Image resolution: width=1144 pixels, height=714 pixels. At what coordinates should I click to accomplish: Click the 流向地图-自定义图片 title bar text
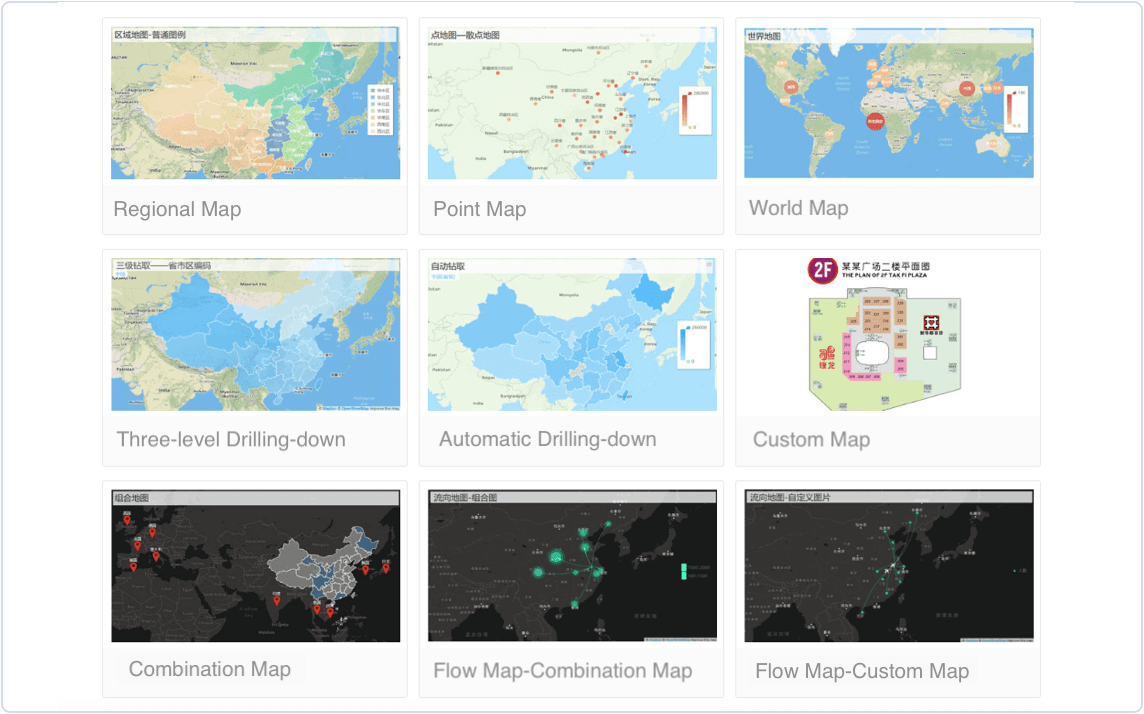pos(790,497)
